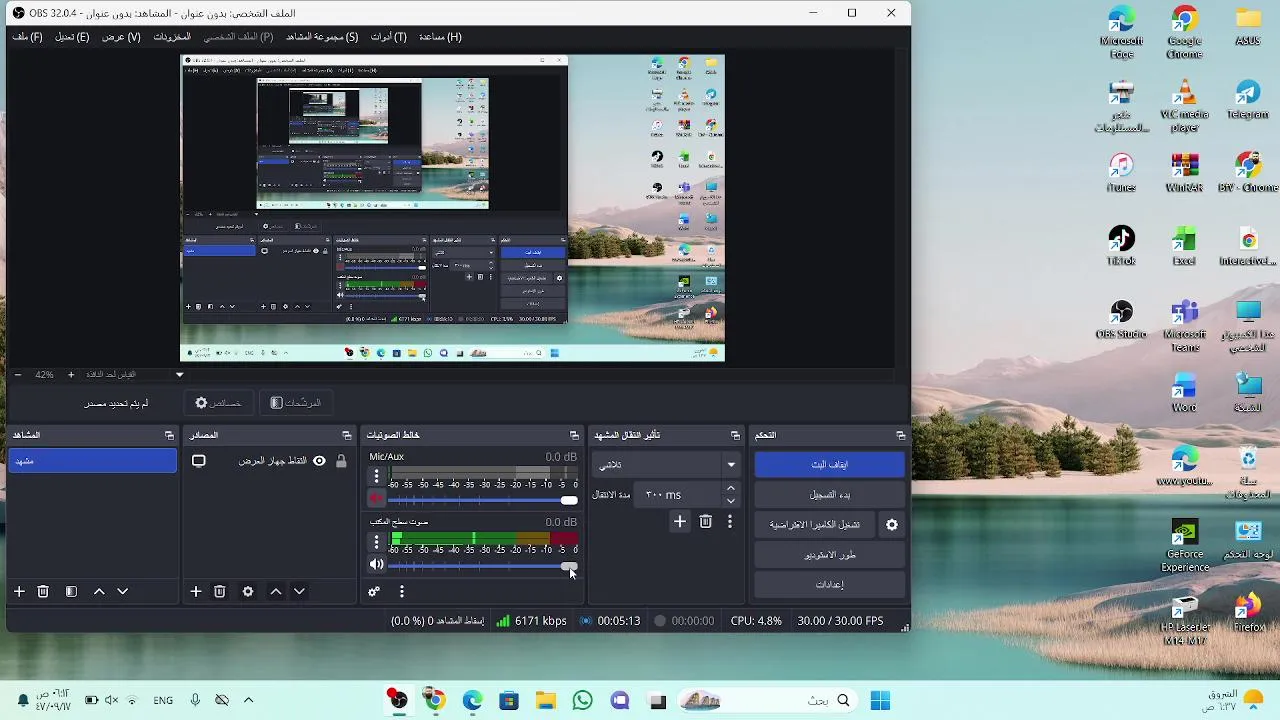1280x720 pixels.
Task: Enable studio mode (طور الاستوديو) button
Action: (x=829, y=554)
